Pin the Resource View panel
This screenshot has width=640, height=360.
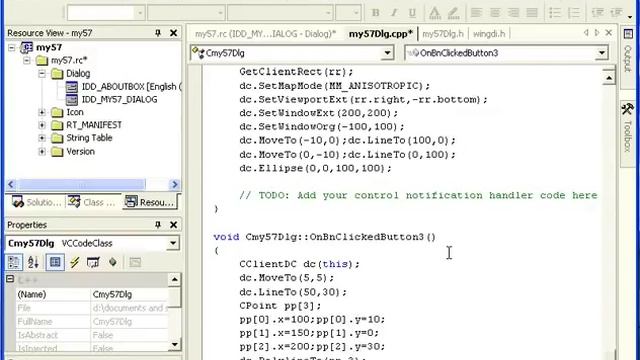click(x=158, y=33)
